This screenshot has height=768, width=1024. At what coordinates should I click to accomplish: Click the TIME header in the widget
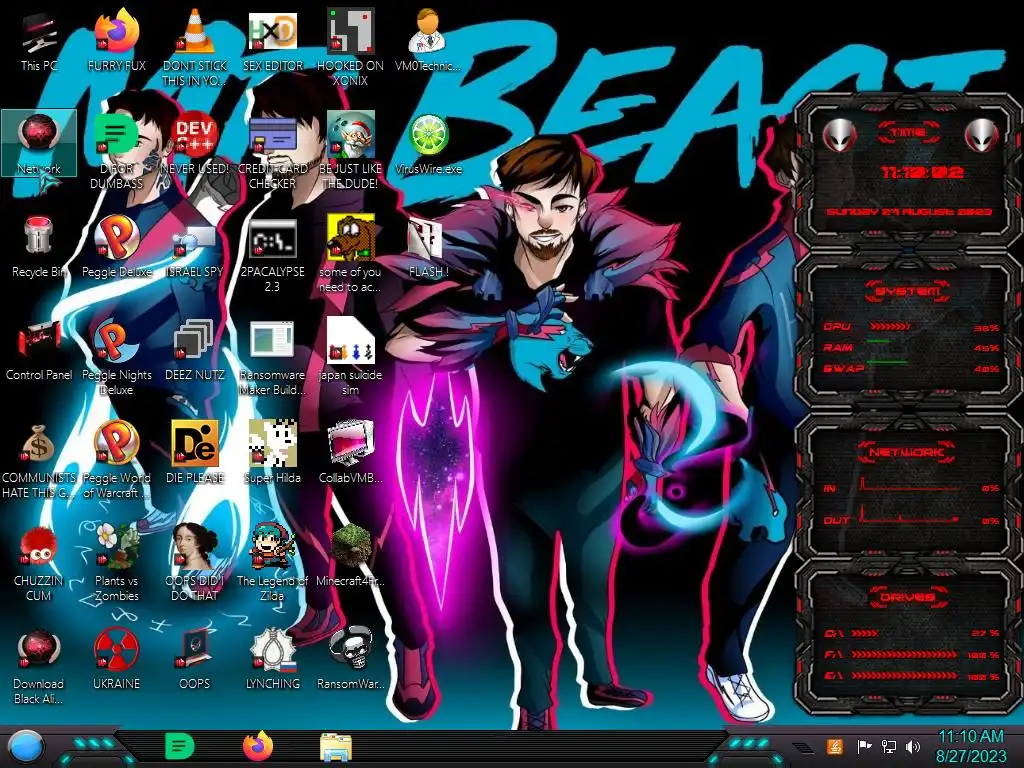pyautogui.click(x=908, y=133)
